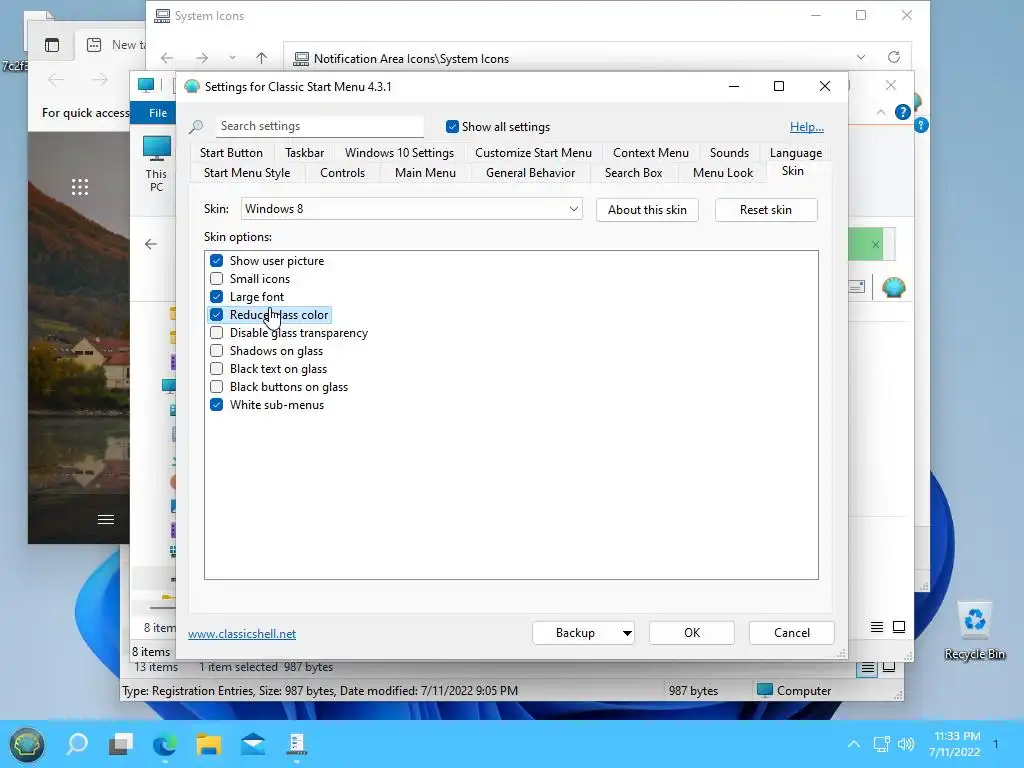
Task: Enable Shadows on glass
Action: (217, 351)
